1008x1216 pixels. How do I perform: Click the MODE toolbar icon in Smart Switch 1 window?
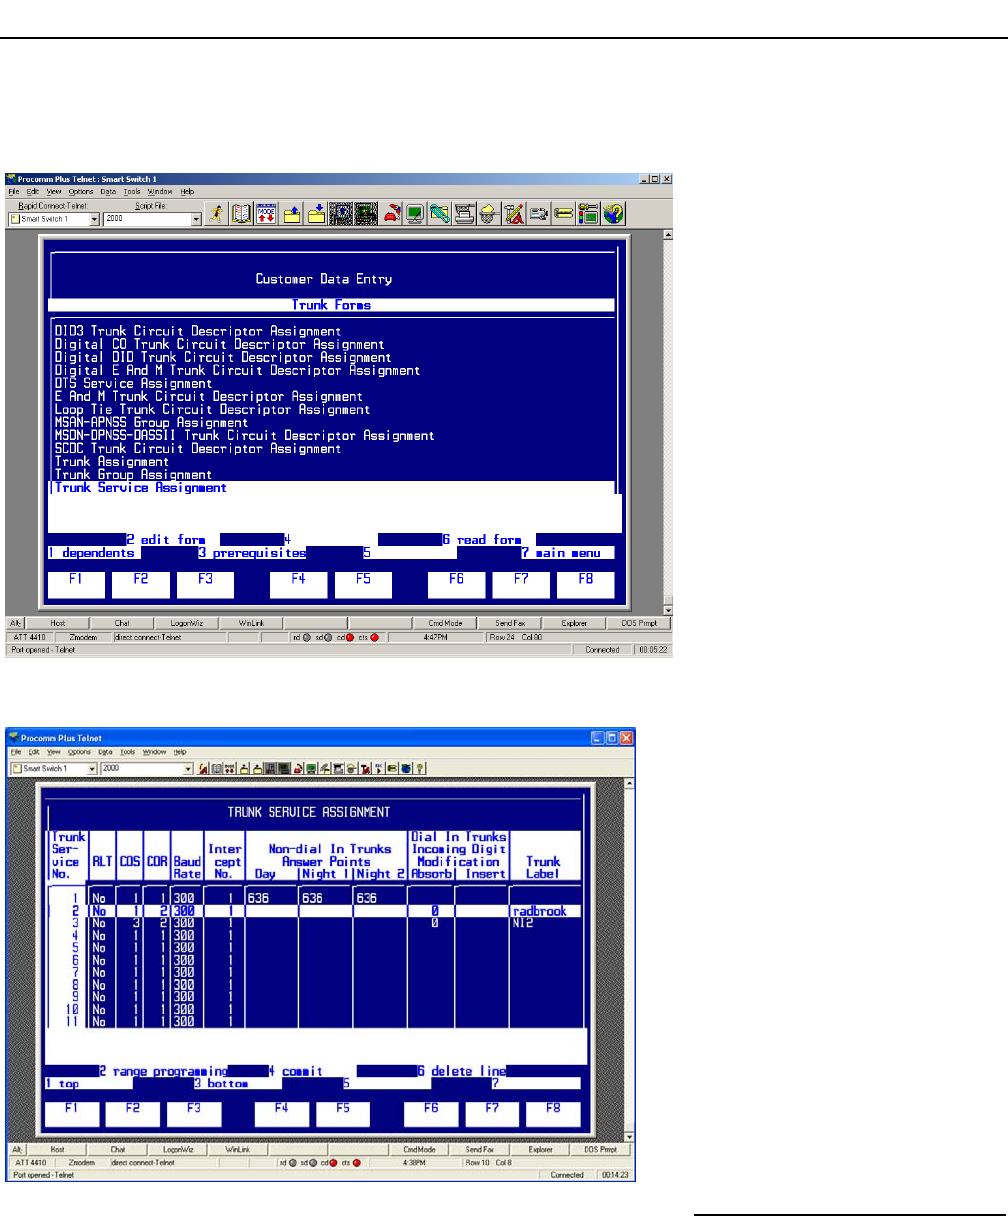265,216
